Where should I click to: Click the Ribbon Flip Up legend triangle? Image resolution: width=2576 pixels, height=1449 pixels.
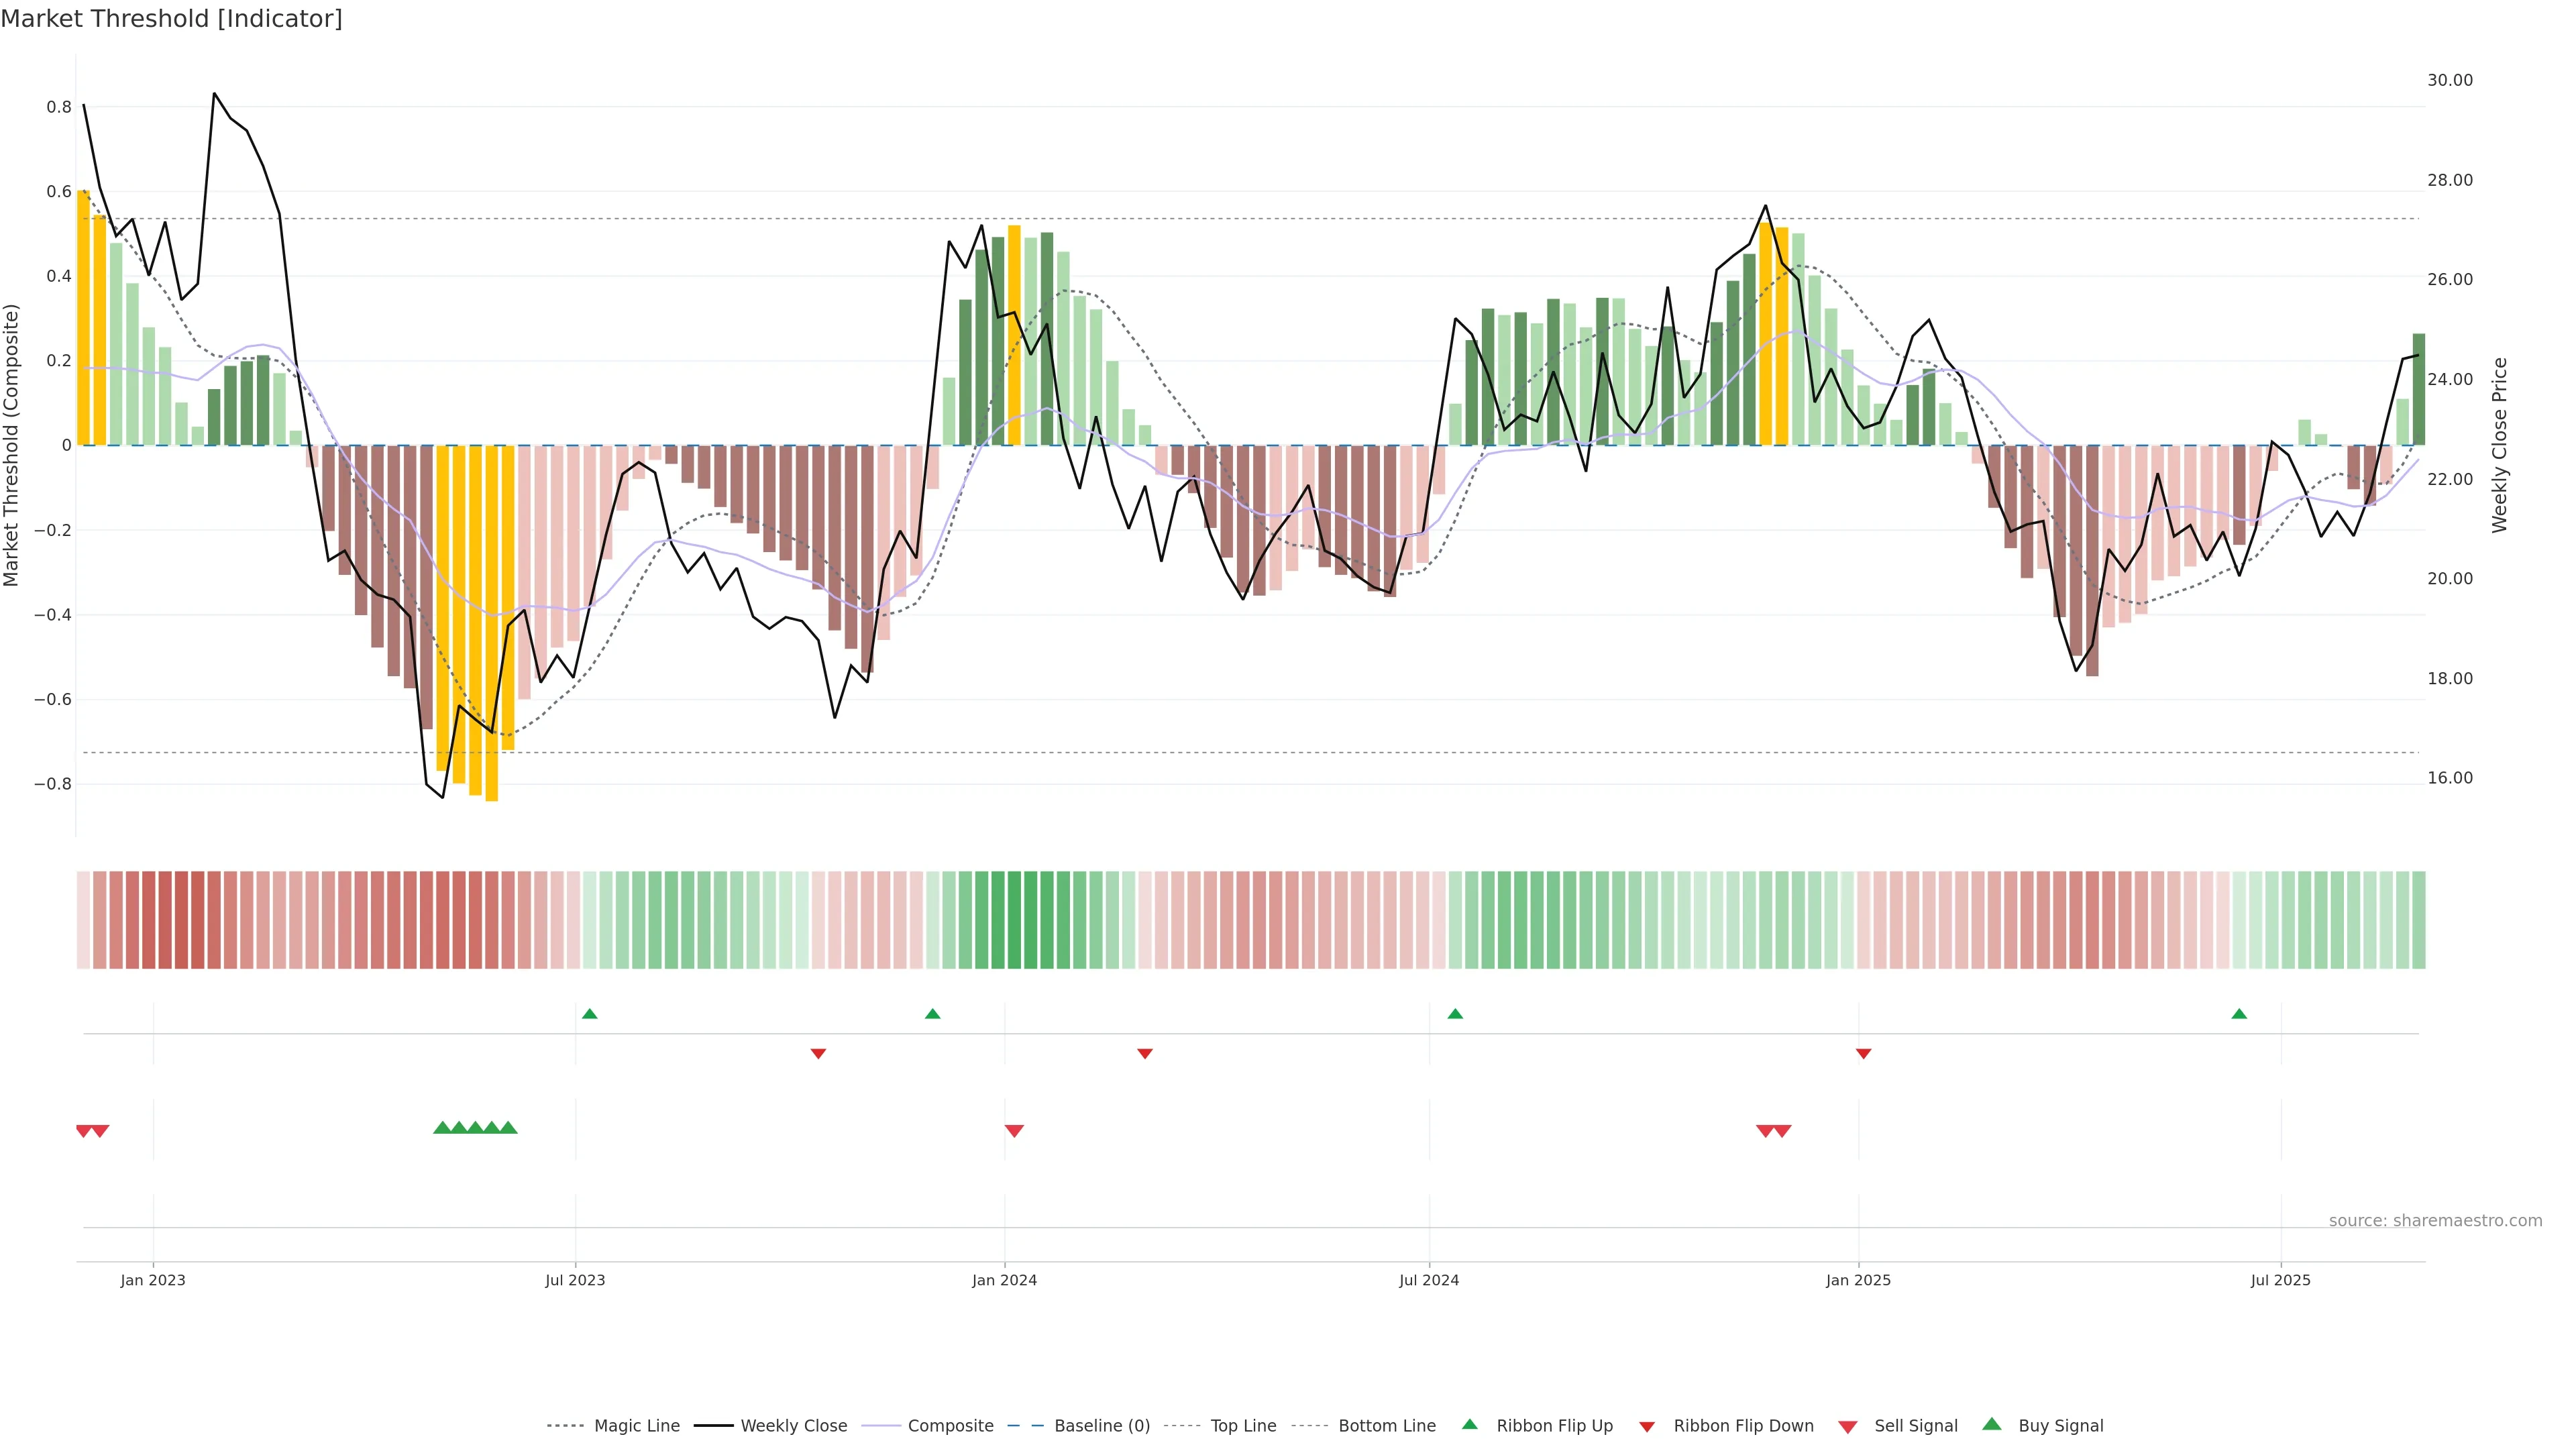1469,1424
